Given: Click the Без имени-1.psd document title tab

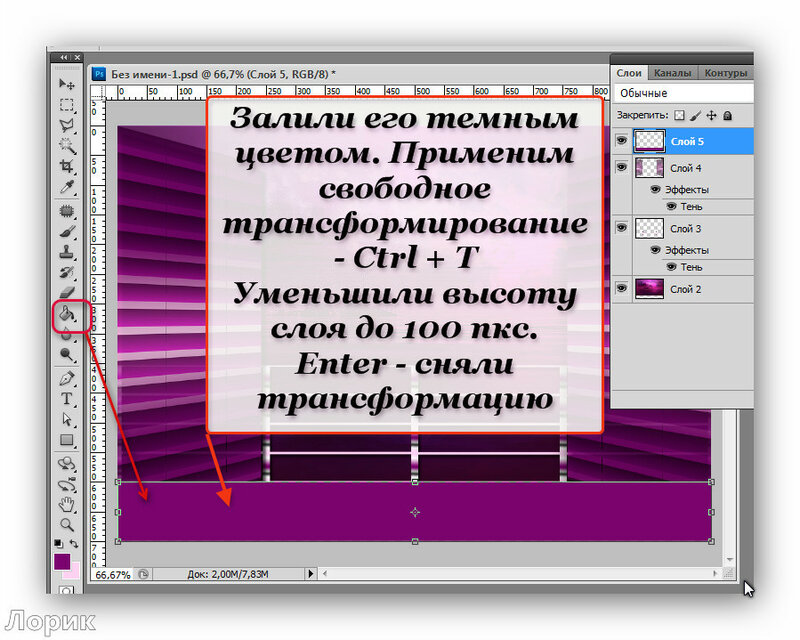Looking at the screenshot, I should [x=223, y=75].
